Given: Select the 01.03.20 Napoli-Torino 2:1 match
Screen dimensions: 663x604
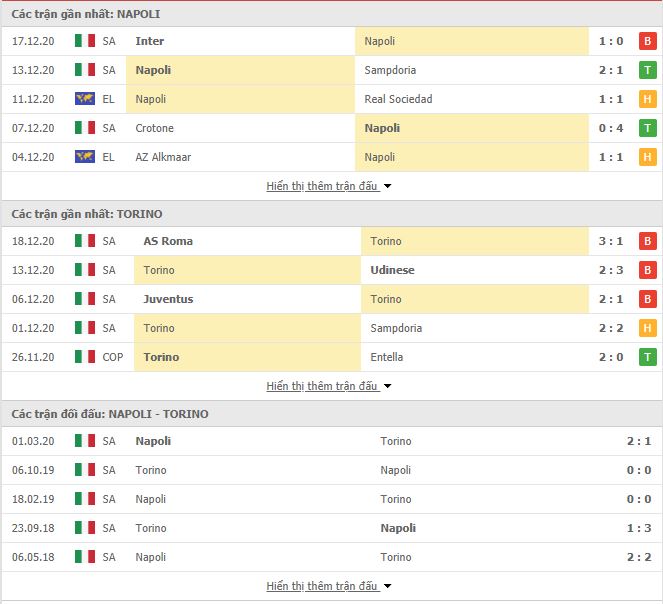Looking at the screenshot, I should coord(332,441).
